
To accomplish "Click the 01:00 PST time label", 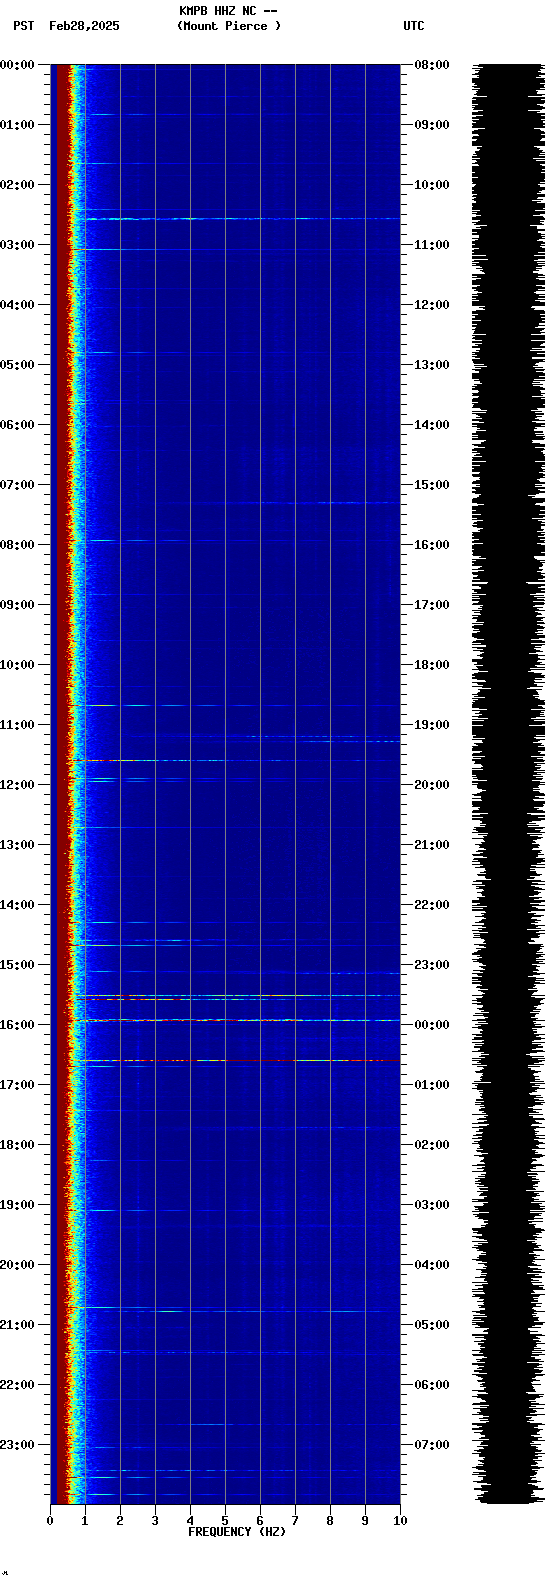I will [17, 125].
